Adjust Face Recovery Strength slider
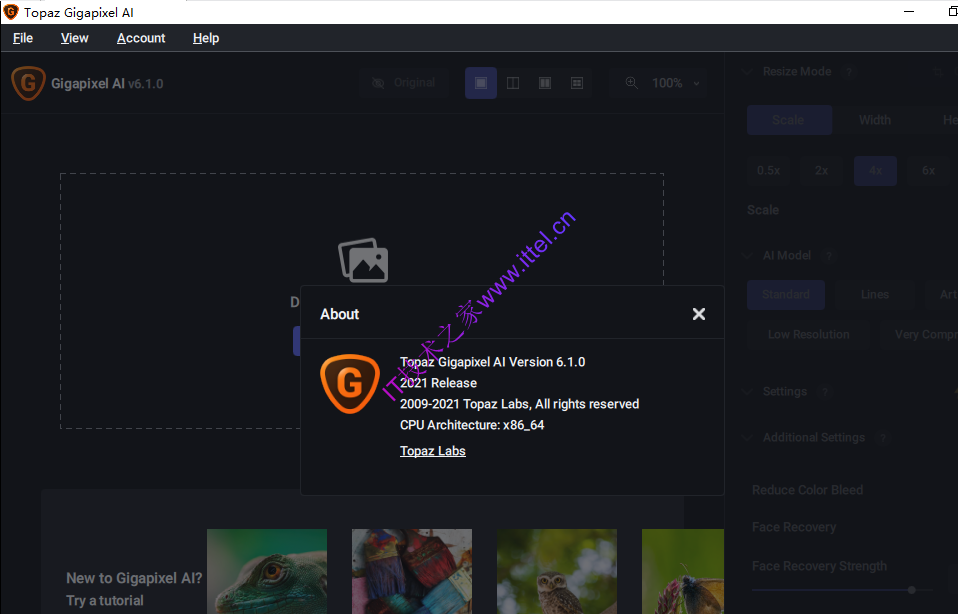This screenshot has height=614, width=958. [x=911, y=590]
